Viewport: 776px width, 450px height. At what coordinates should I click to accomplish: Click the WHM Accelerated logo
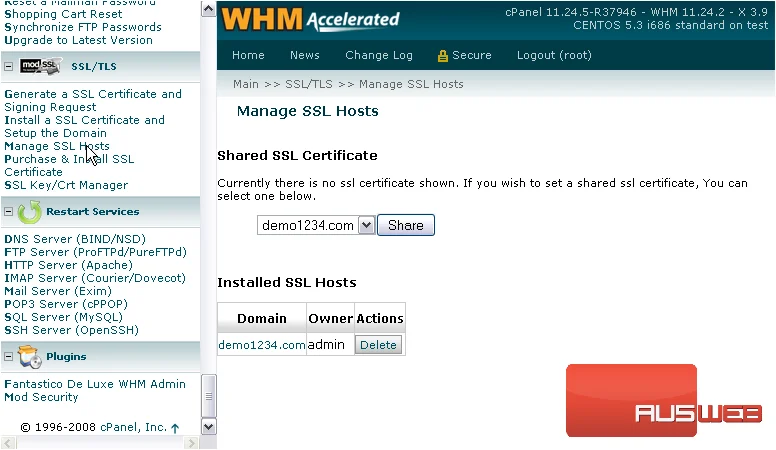310,19
